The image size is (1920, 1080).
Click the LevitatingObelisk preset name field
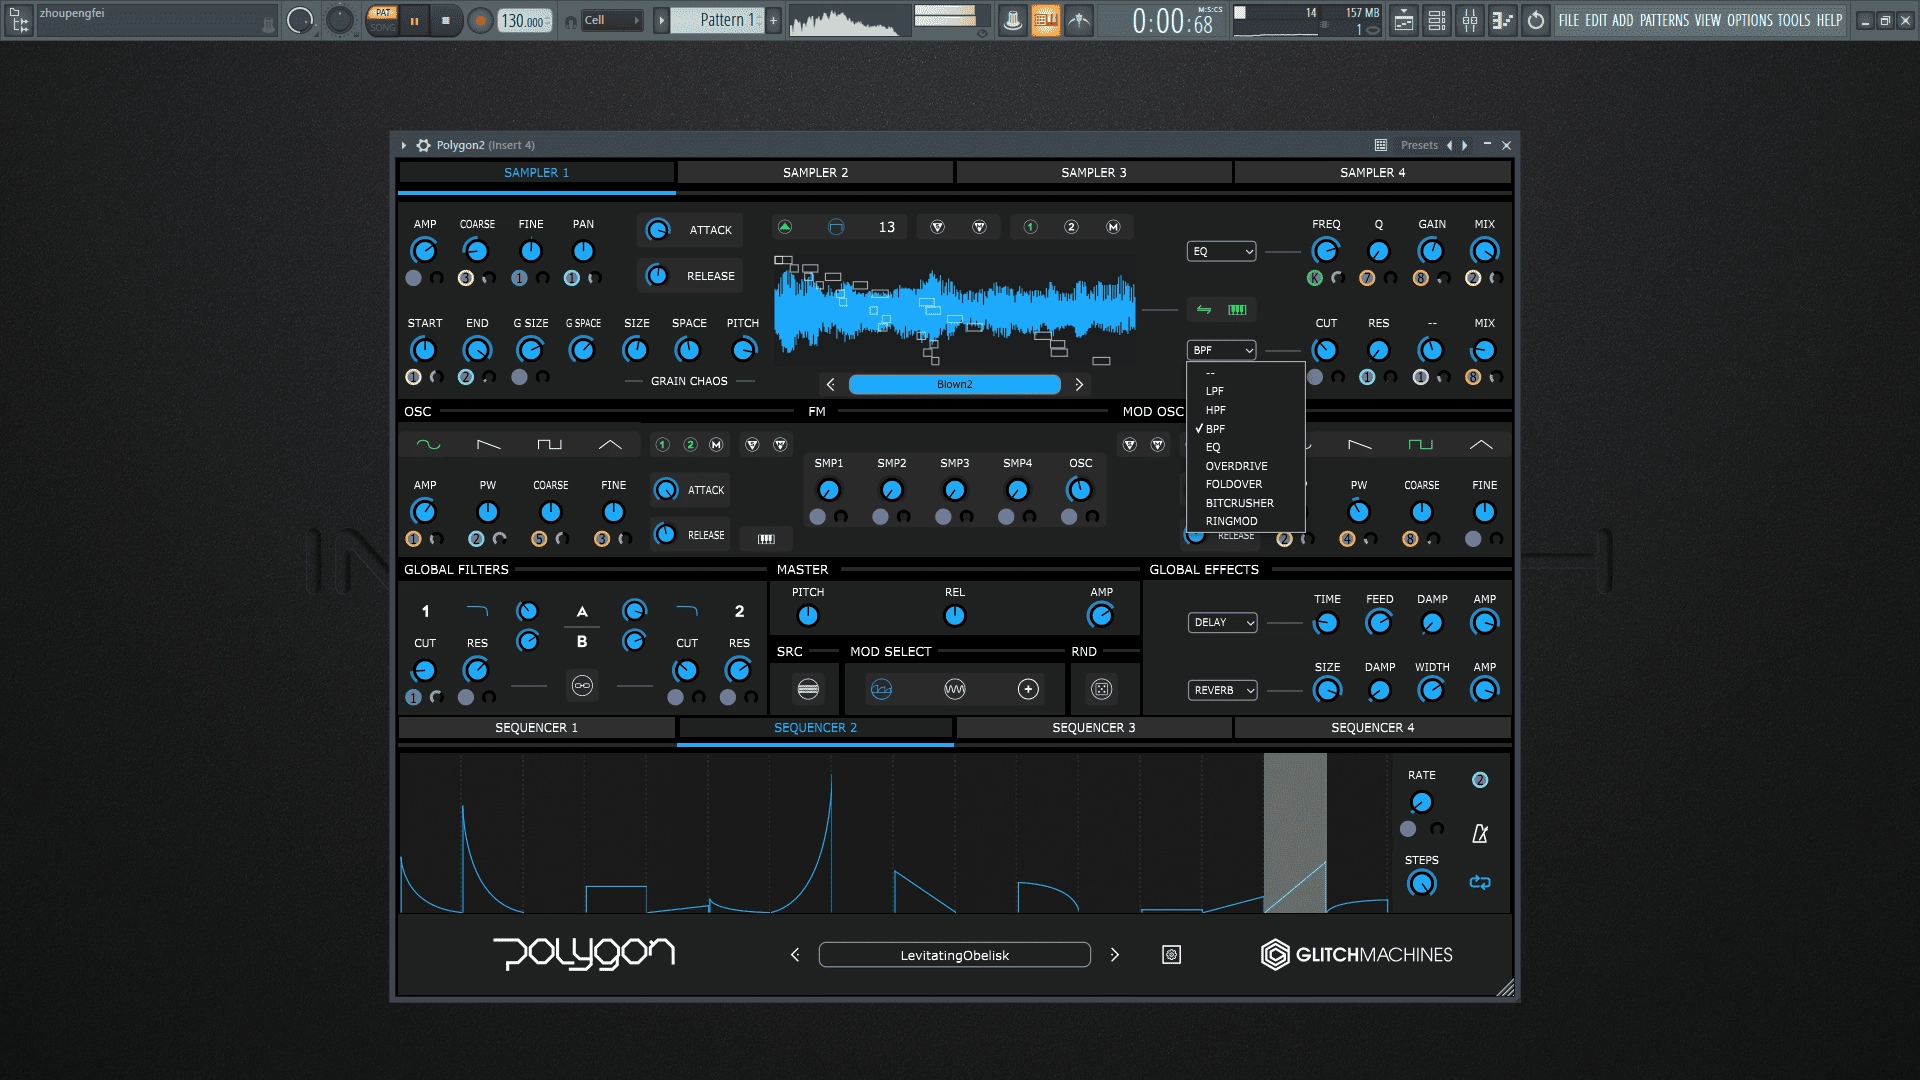click(x=954, y=955)
